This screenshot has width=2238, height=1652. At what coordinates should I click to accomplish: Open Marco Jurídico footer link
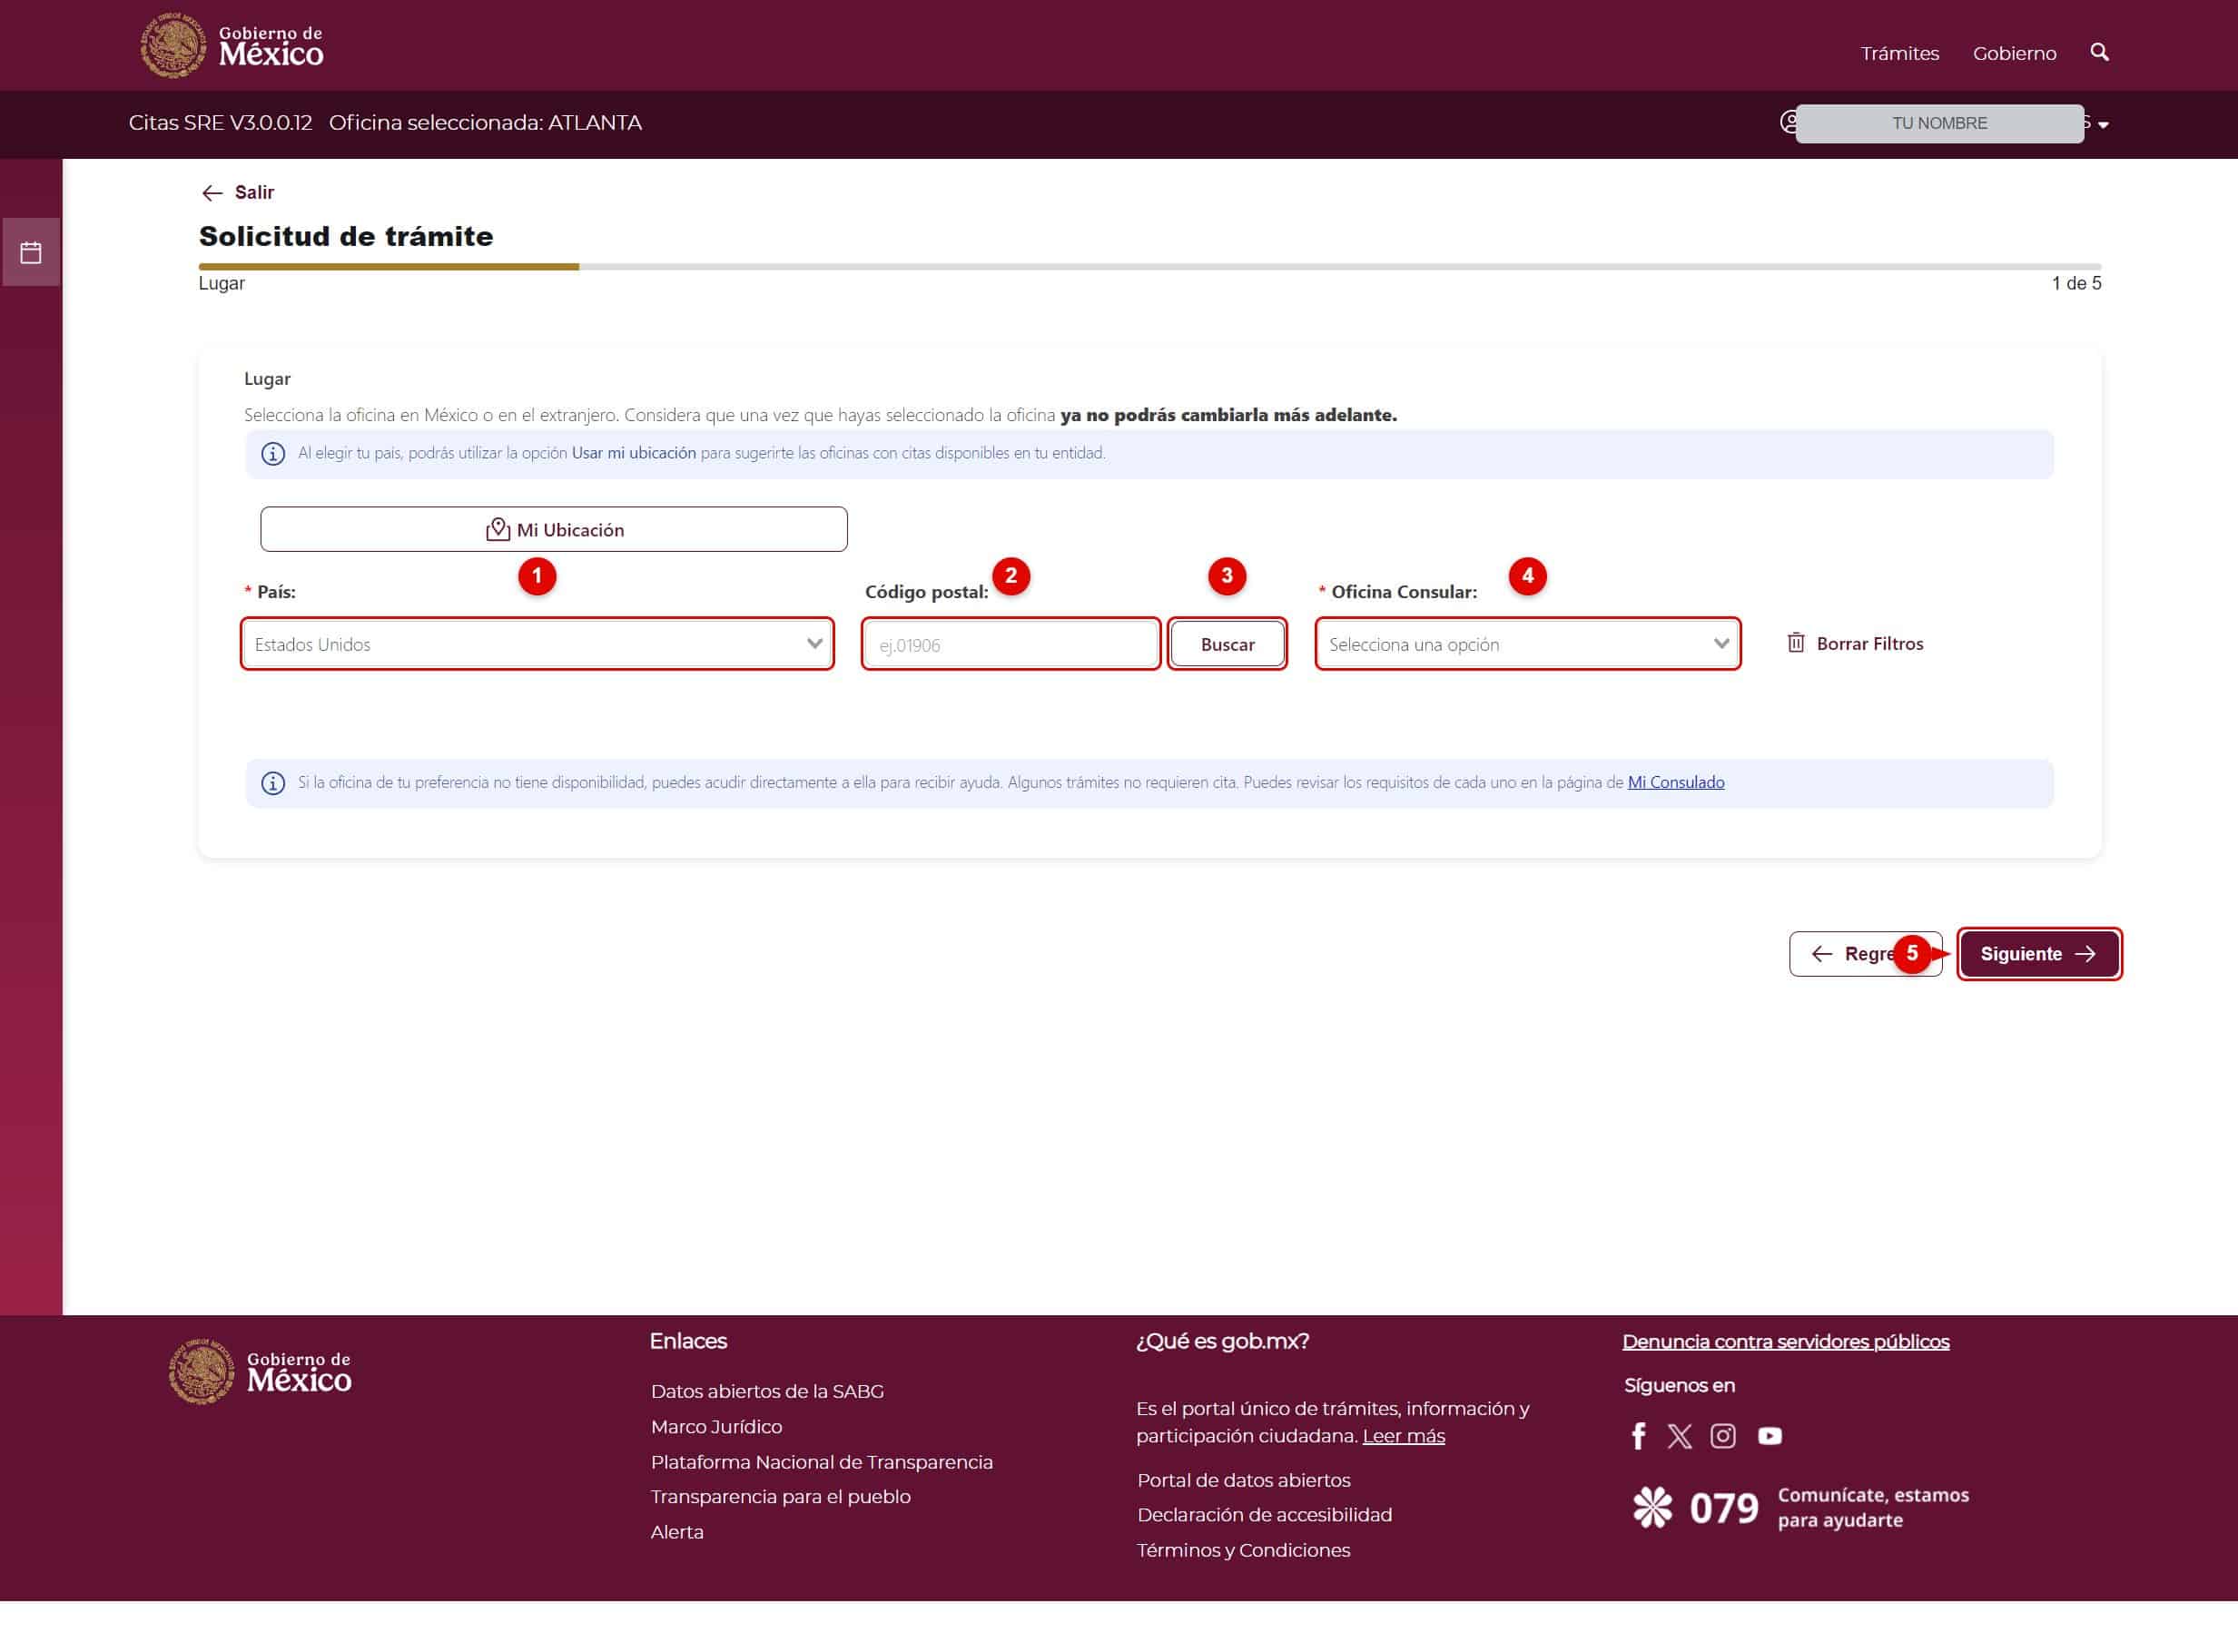[716, 1426]
